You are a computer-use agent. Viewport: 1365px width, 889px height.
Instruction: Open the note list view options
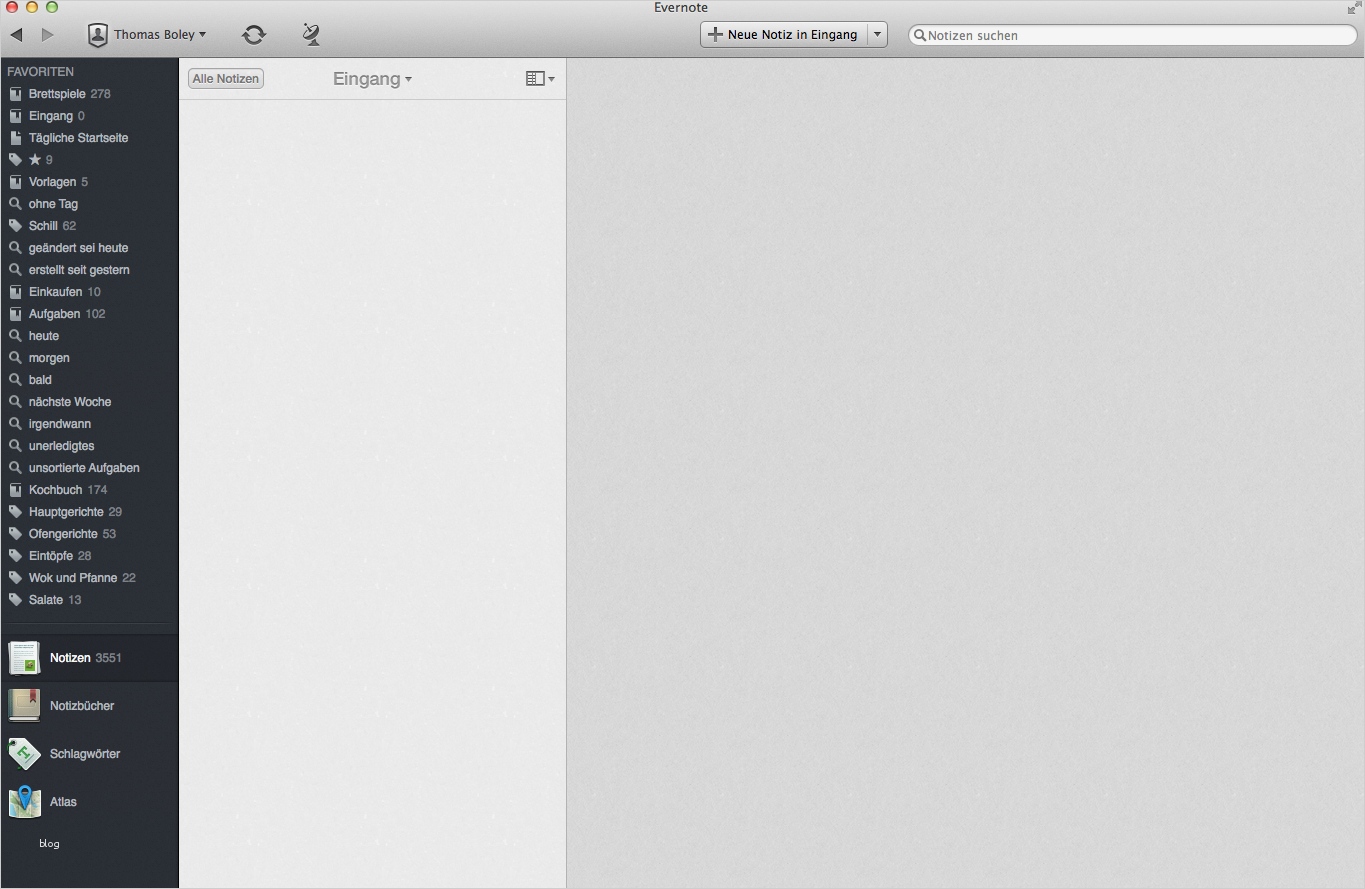(540, 79)
